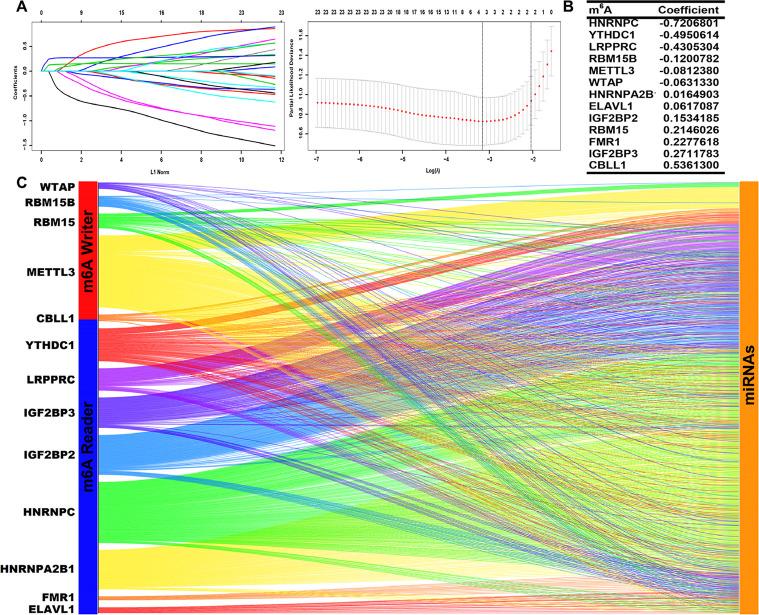Click the blue m6A Reader bar

88,466
